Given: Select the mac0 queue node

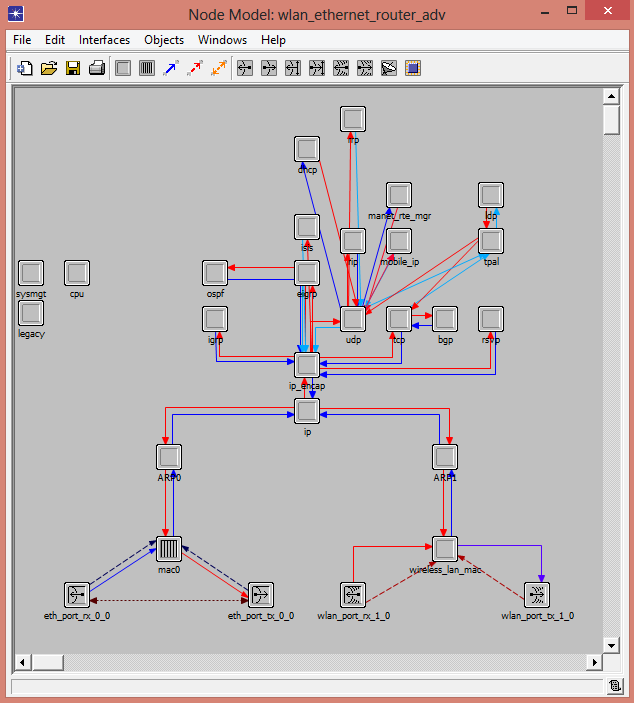Looking at the screenshot, I should (169, 549).
